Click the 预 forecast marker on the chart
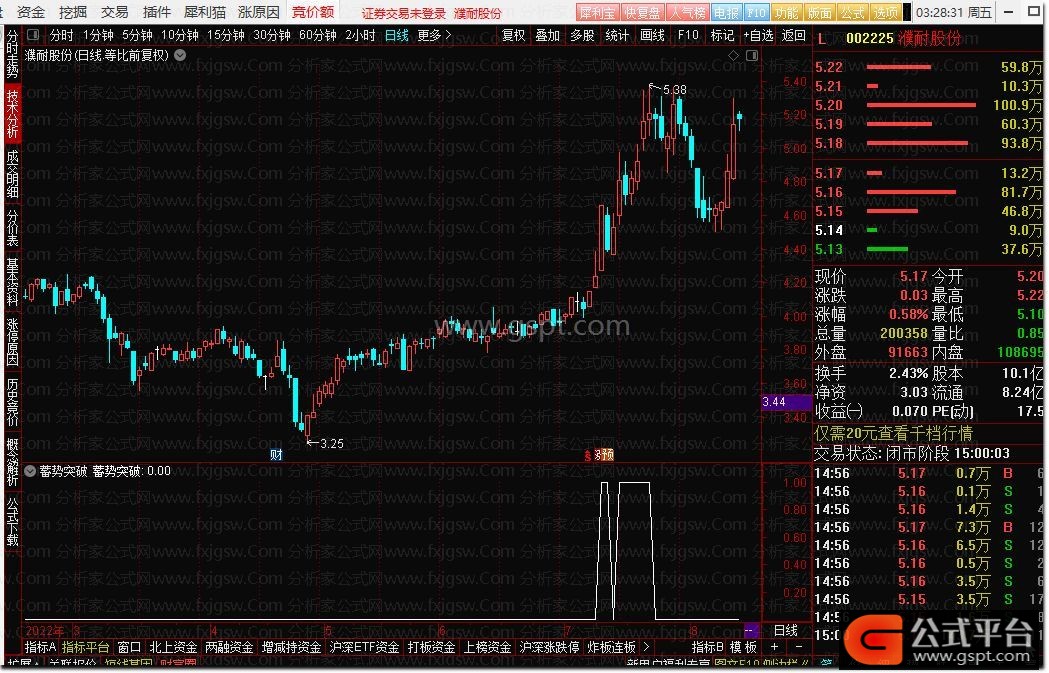The image size is (1049, 673). pyautogui.click(x=607, y=455)
